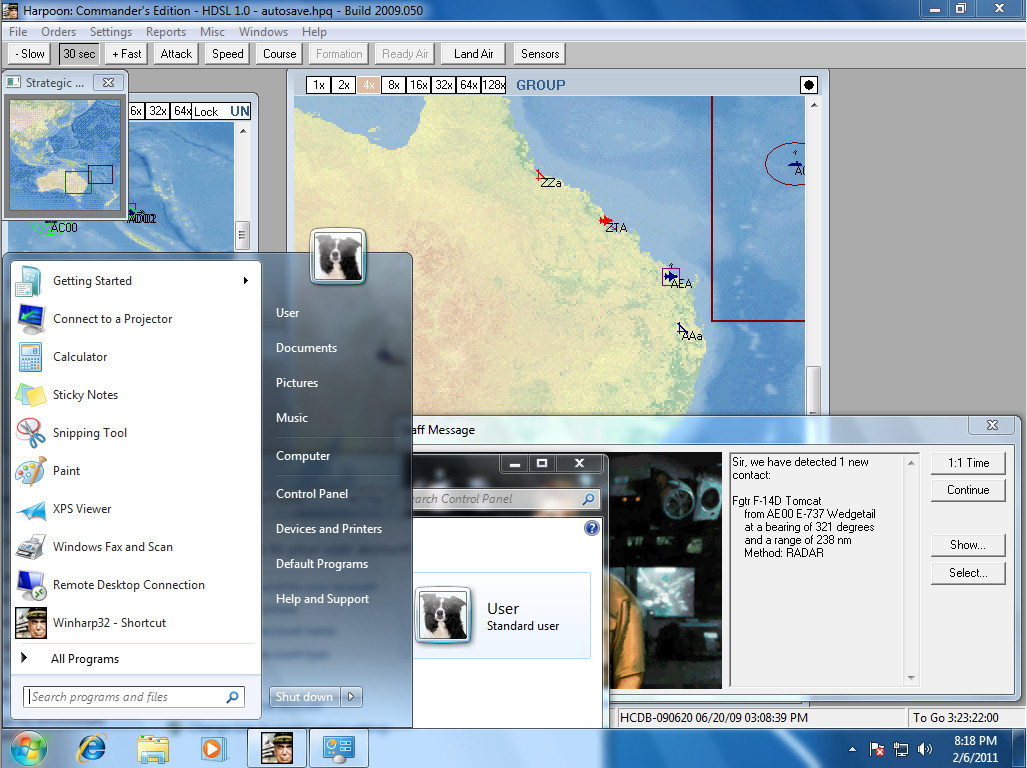Click Continue in the Staff Message
Viewport: 1027px width, 768px height.
[x=968, y=490]
